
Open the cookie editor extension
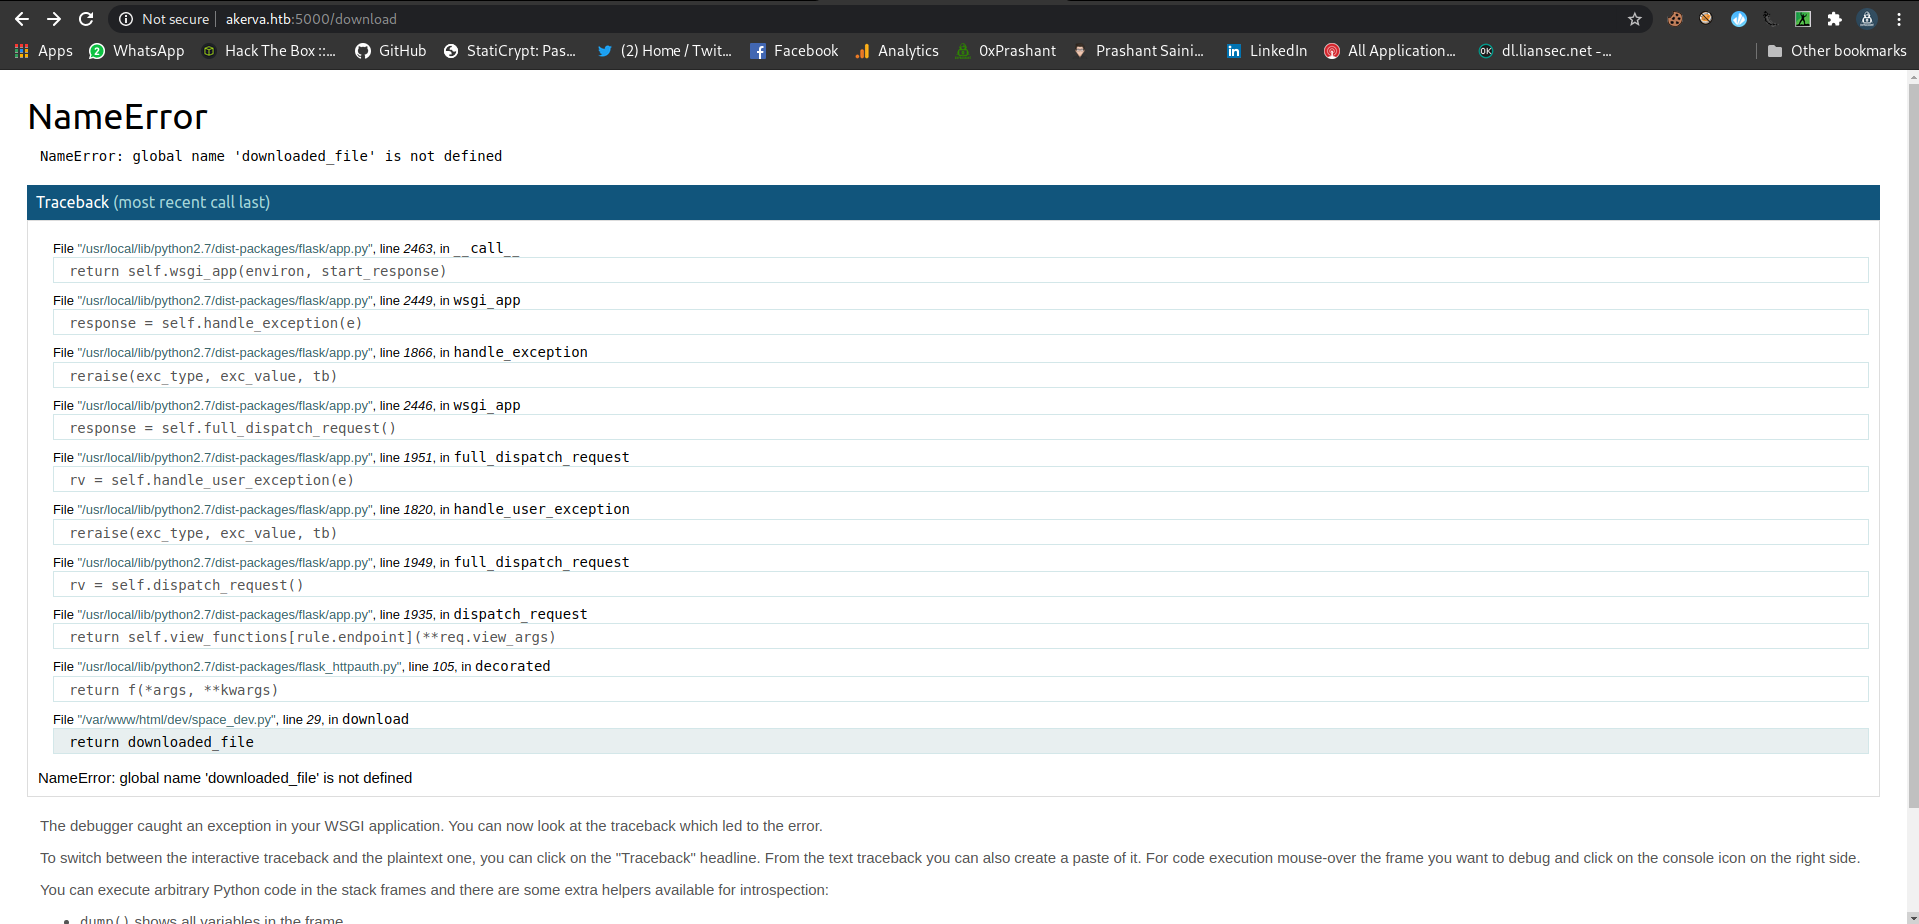pyautogui.click(x=1674, y=18)
